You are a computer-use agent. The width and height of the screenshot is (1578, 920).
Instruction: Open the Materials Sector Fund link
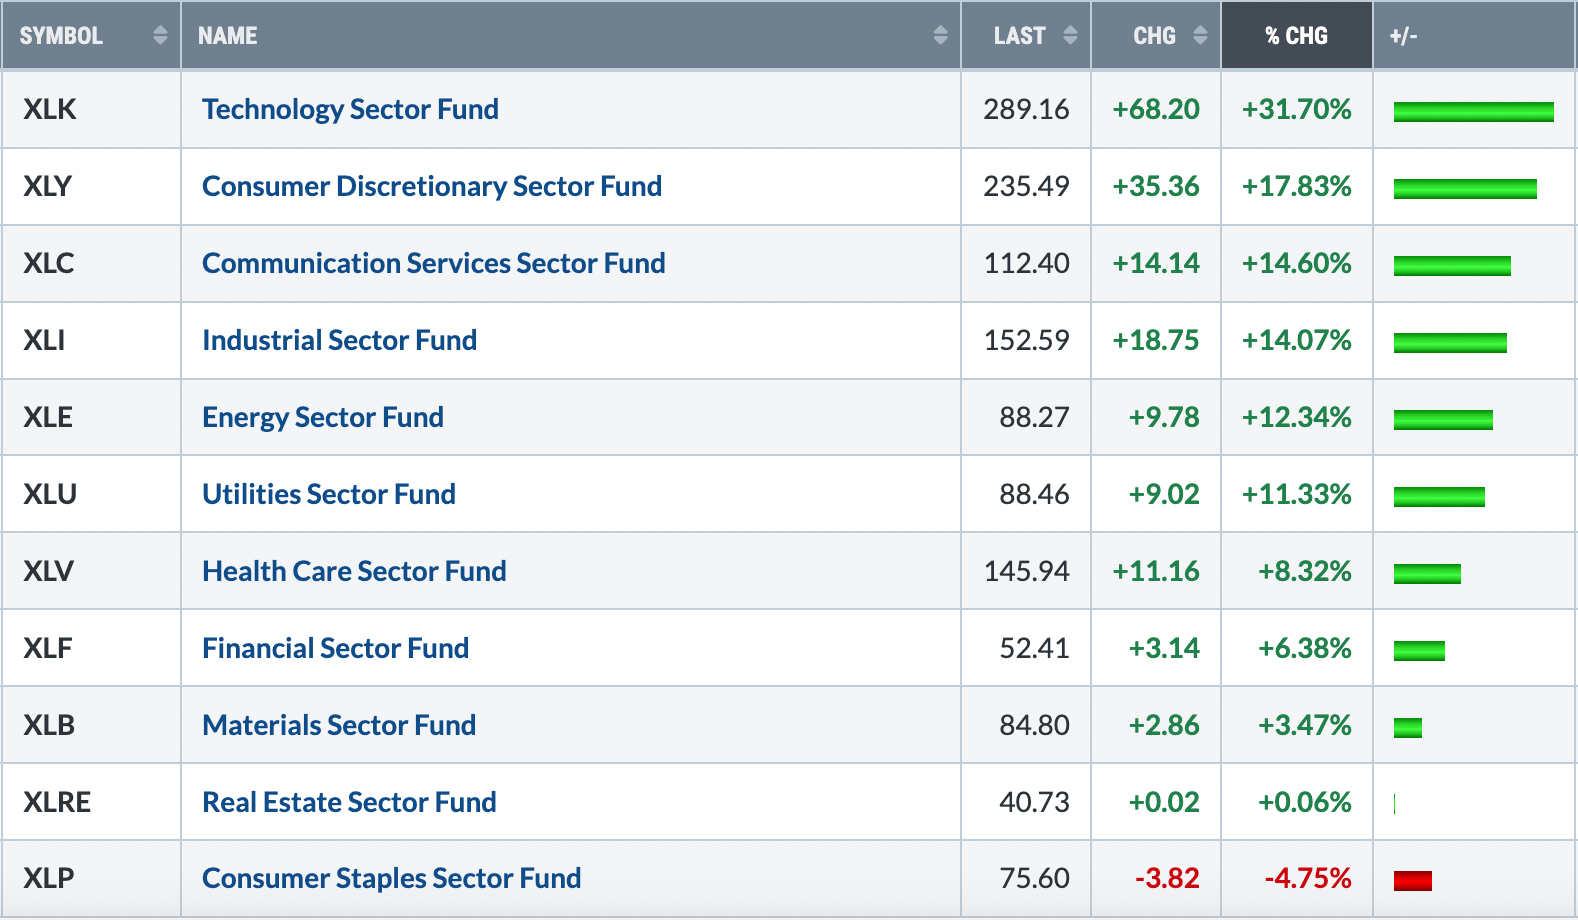click(x=338, y=725)
